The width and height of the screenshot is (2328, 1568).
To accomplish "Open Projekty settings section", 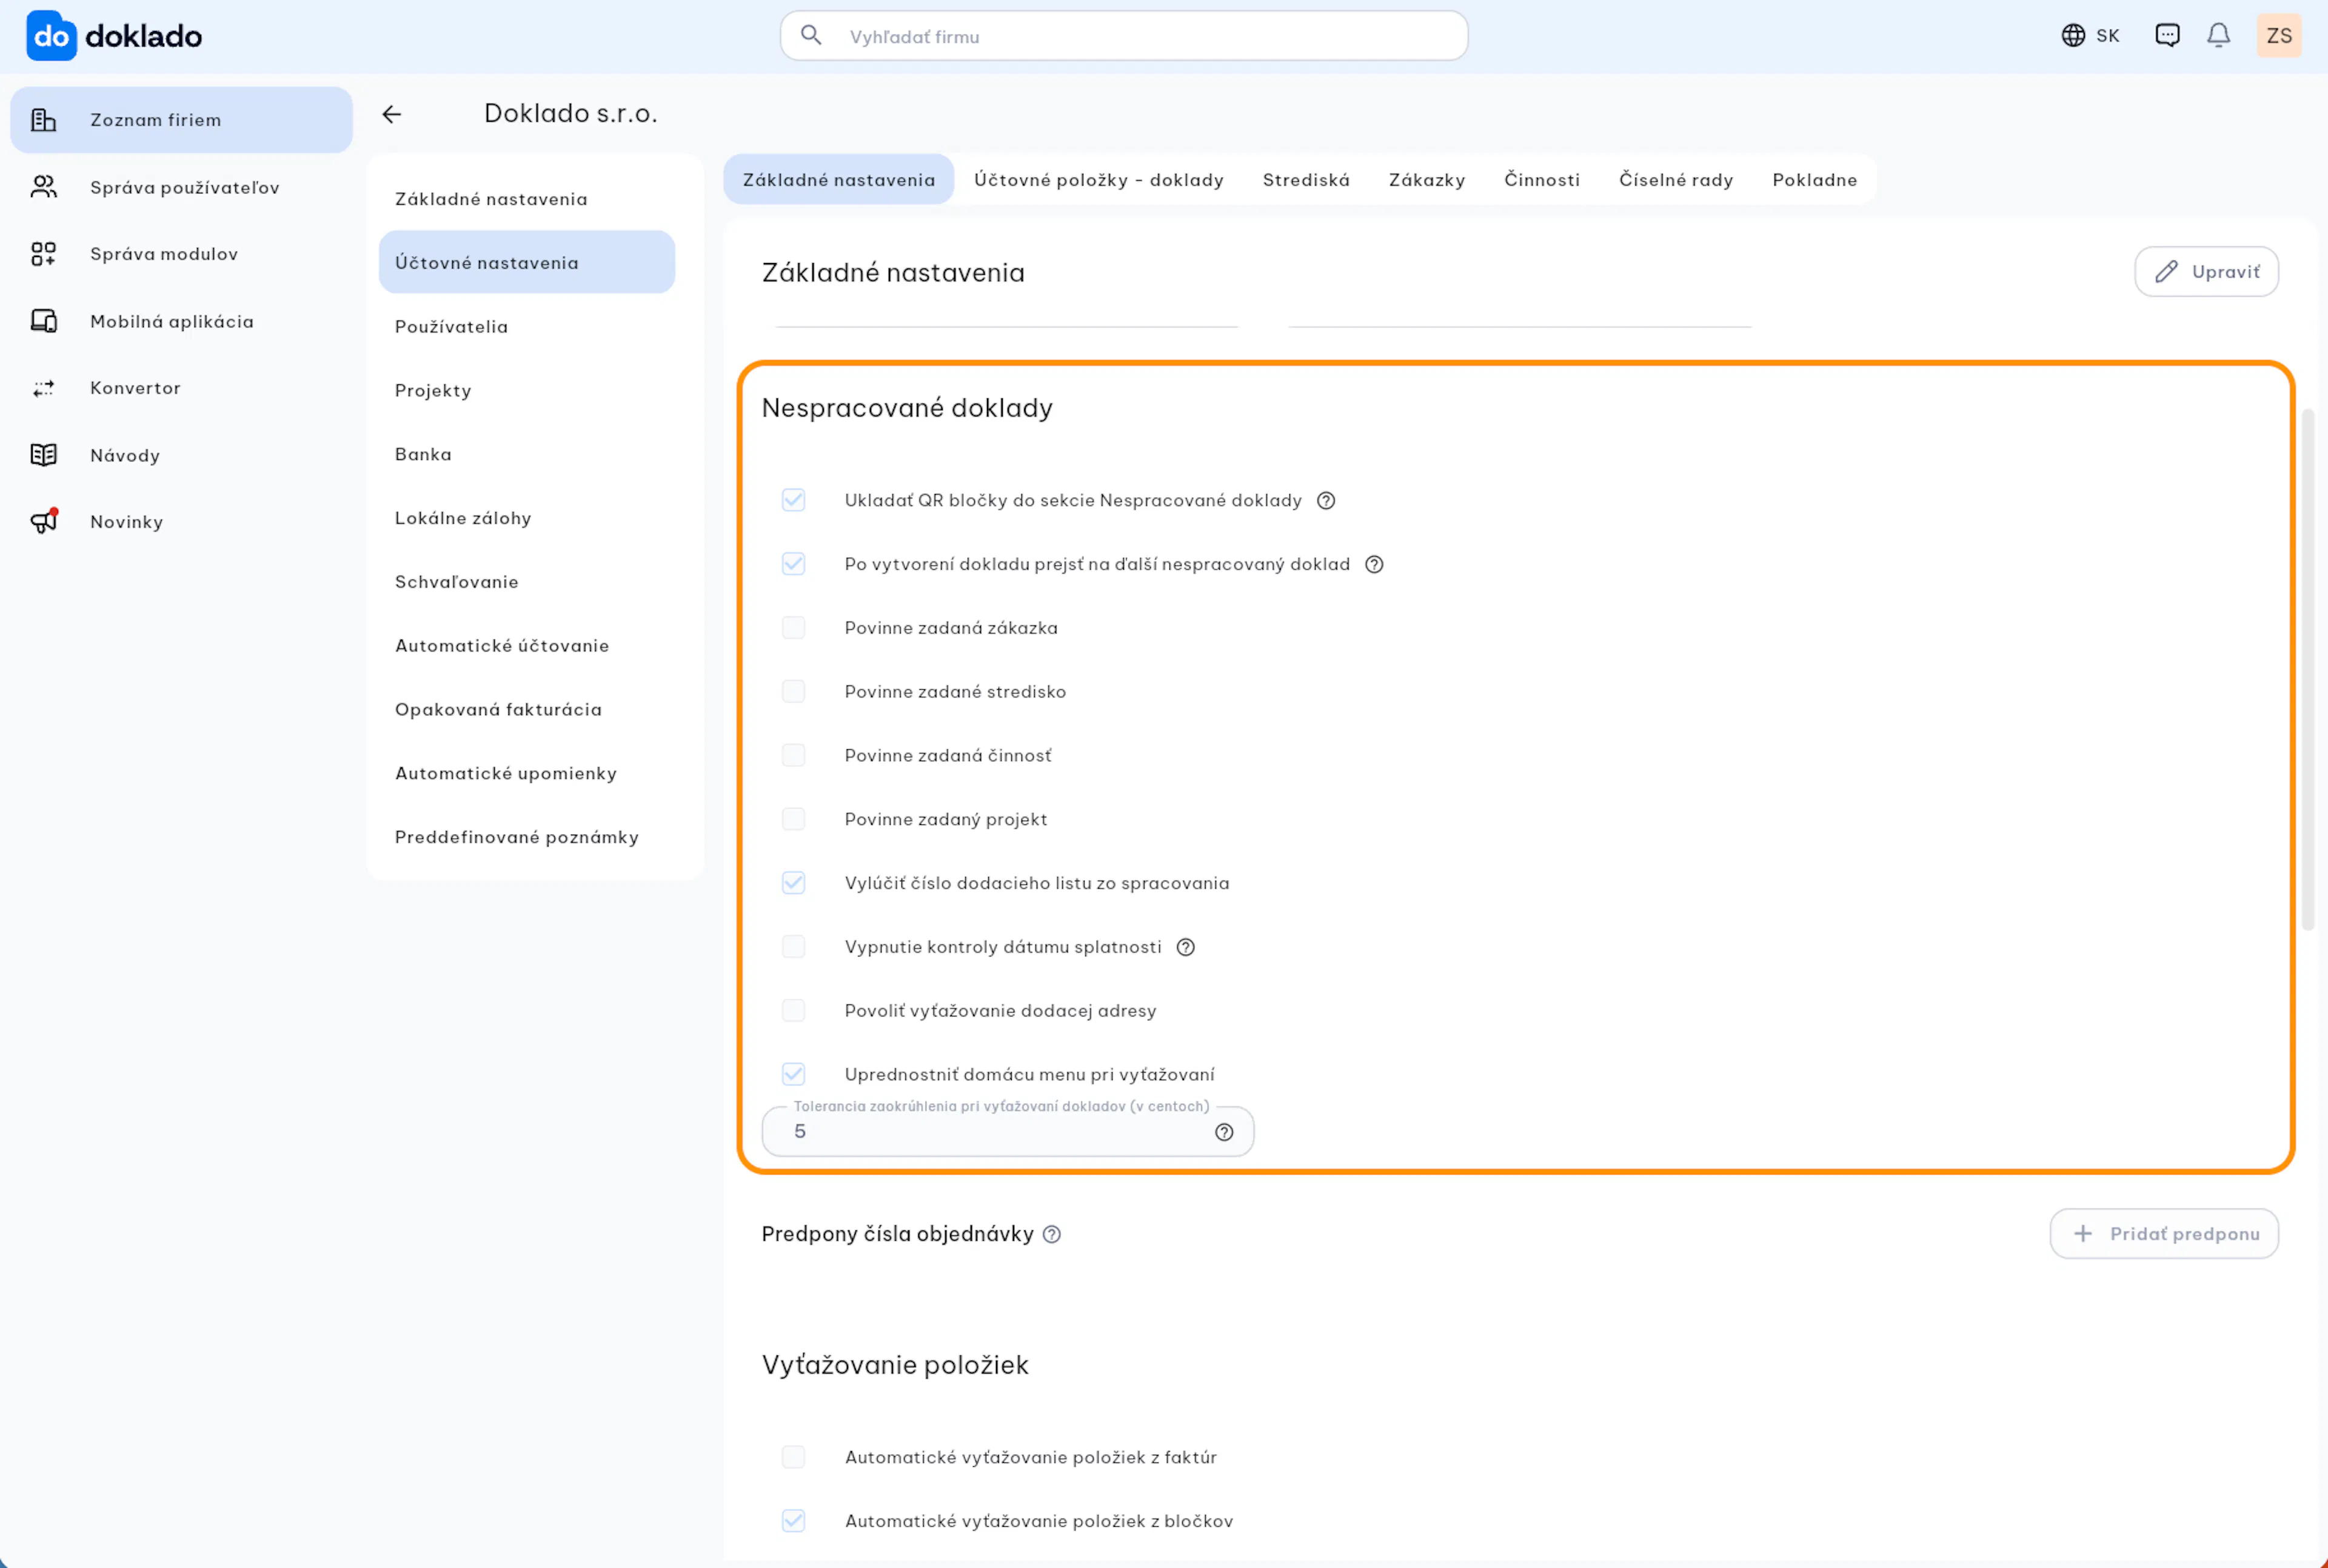I will point(527,391).
